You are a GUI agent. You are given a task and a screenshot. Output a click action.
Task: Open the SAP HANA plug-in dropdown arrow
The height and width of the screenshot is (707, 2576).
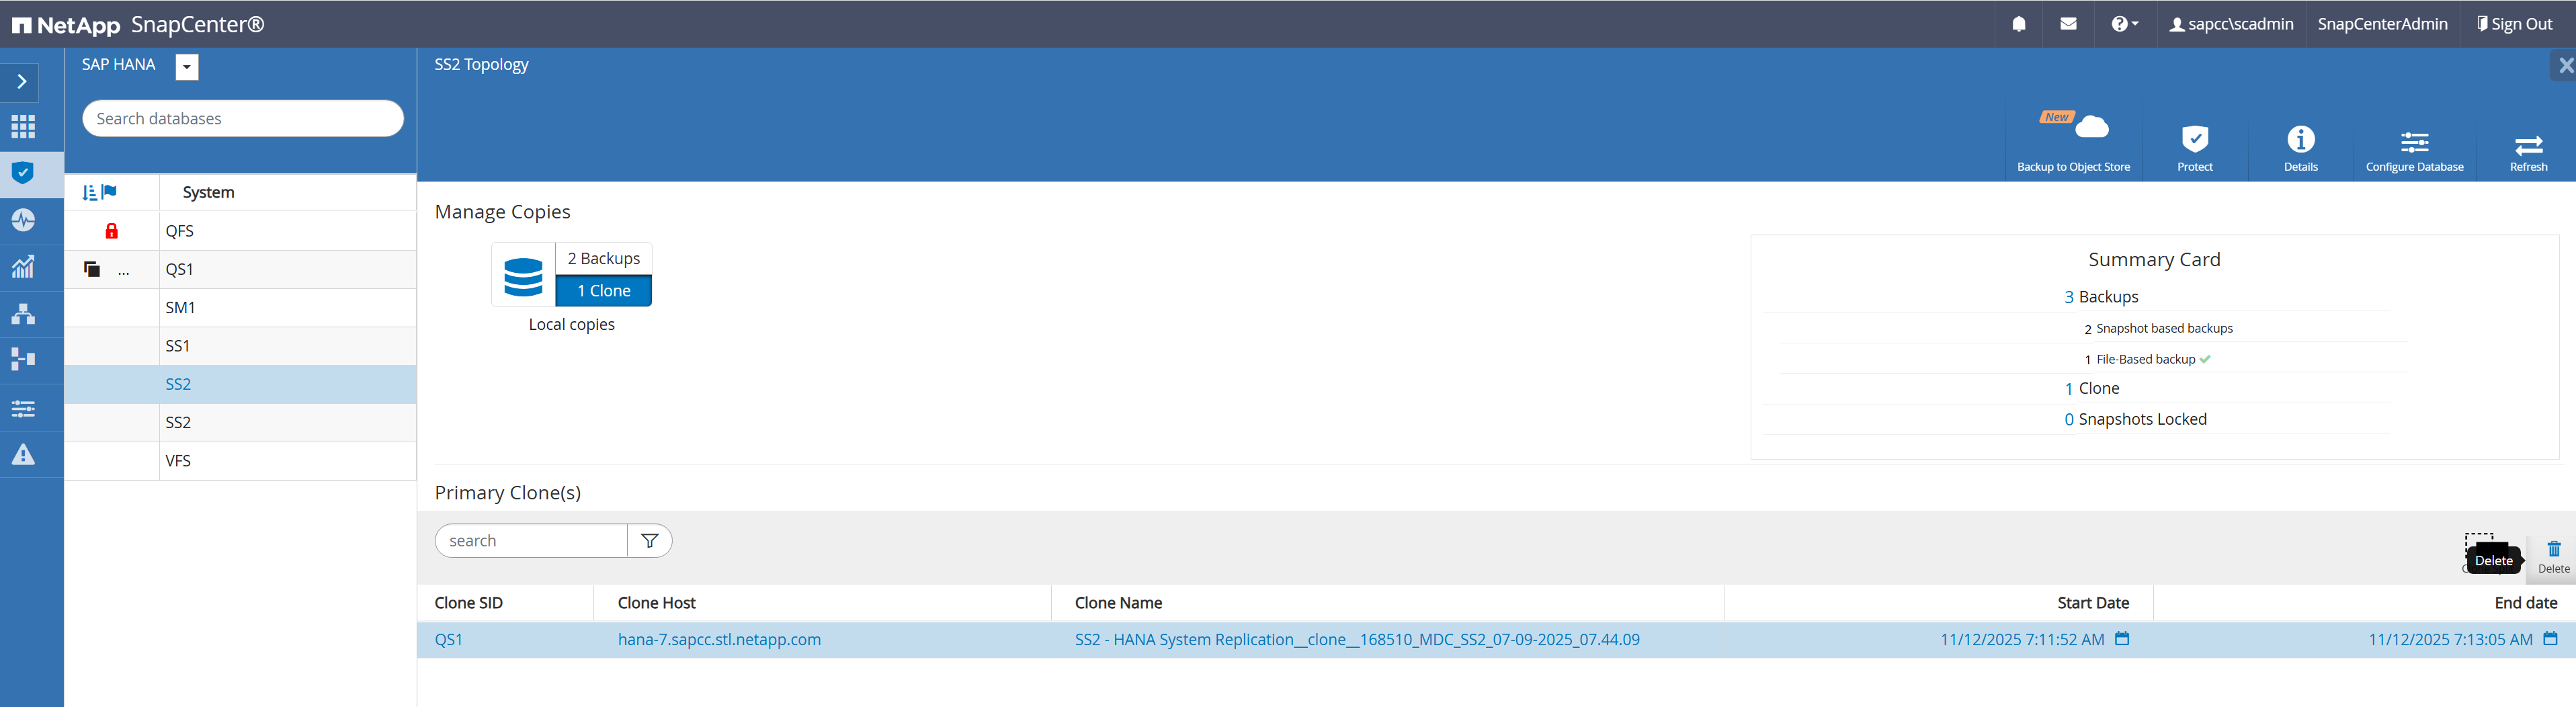[187, 67]
